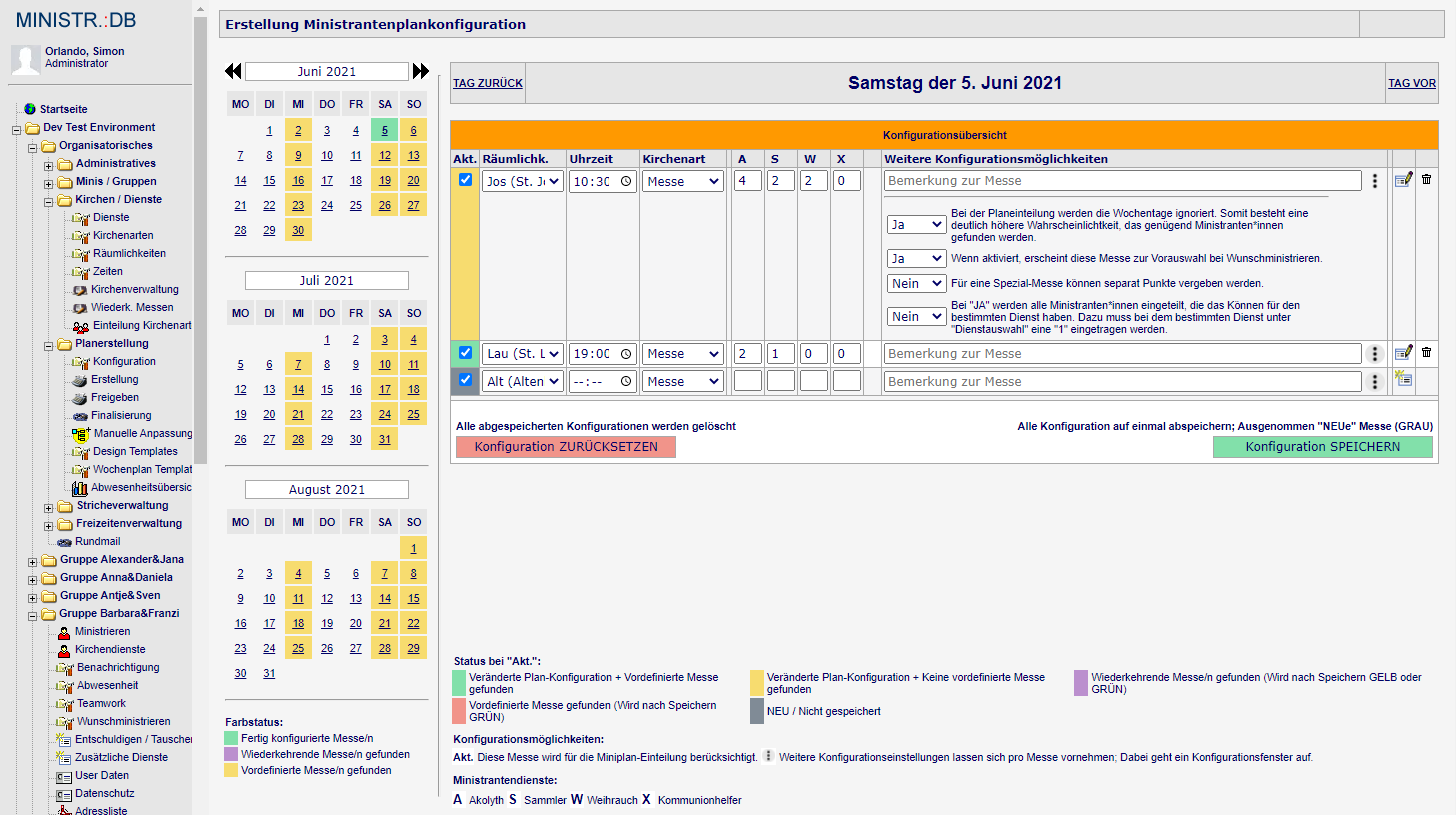Toggle the Akt. checkbox for the Lau Messe
Screen dimensions: 1456x815
[465, 352]
